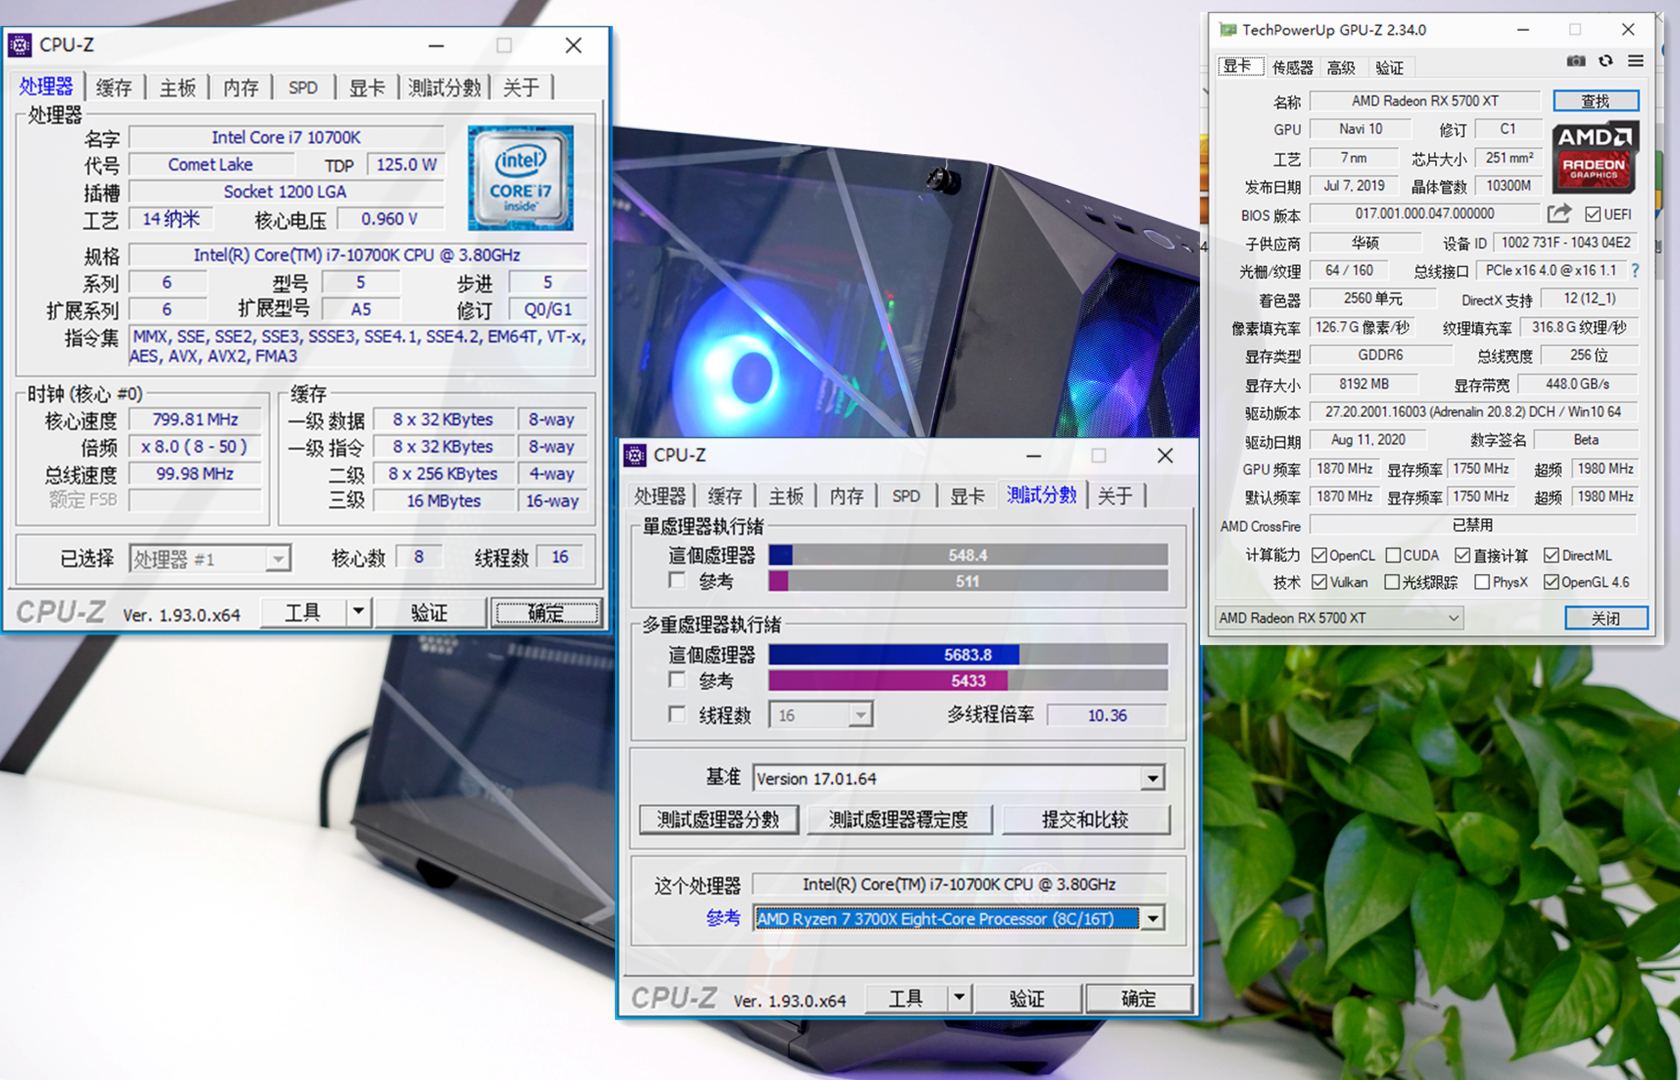Open thread count 16 dropdown
1680x1080 pixels.
[821, 714]
